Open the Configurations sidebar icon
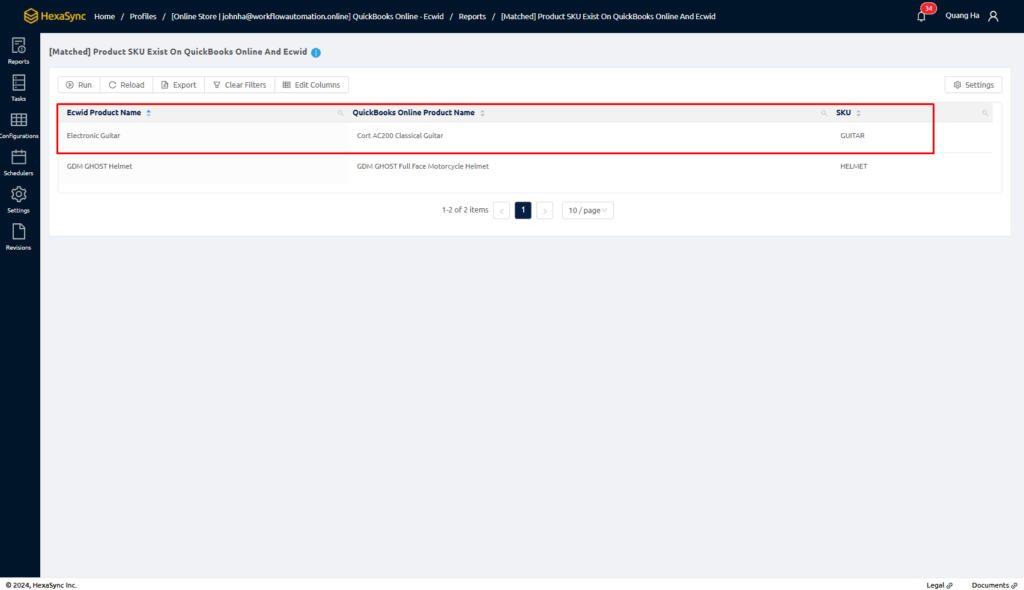Image resolution: width=1024 pixels, height=590 pixels. point(18,125)
